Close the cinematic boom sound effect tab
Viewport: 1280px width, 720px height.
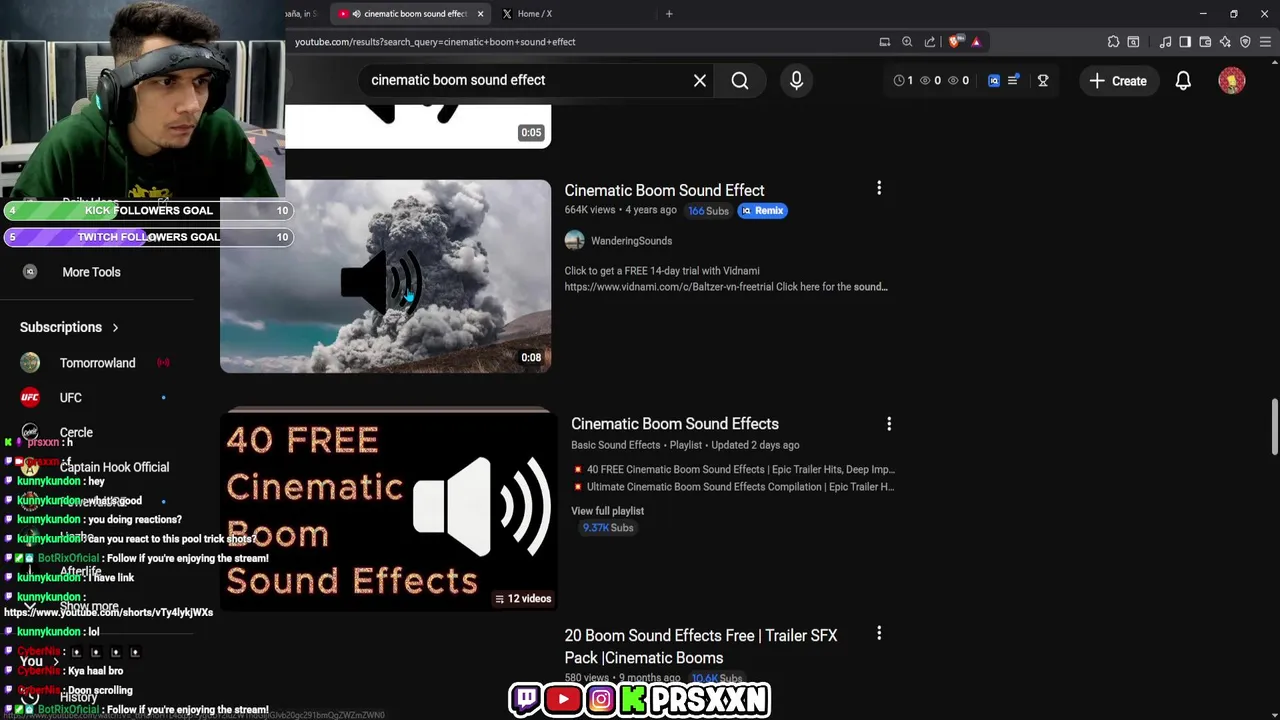coord(481,14)
